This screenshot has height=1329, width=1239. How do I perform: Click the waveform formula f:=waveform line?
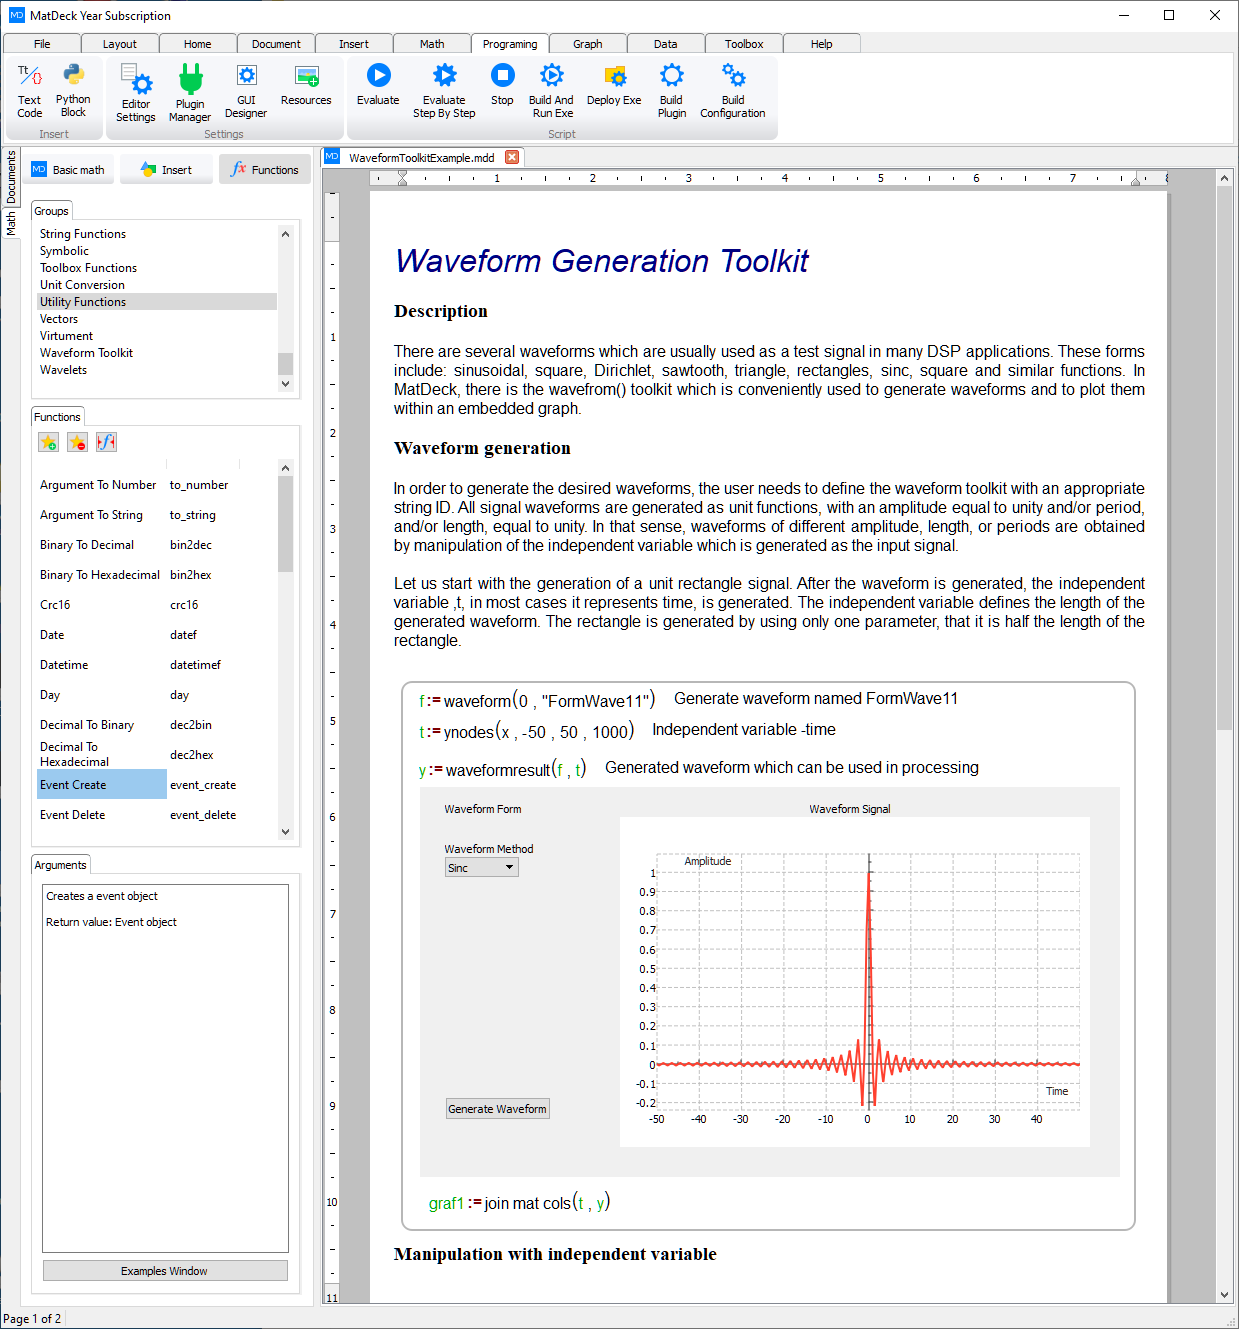tap(537, 700)
